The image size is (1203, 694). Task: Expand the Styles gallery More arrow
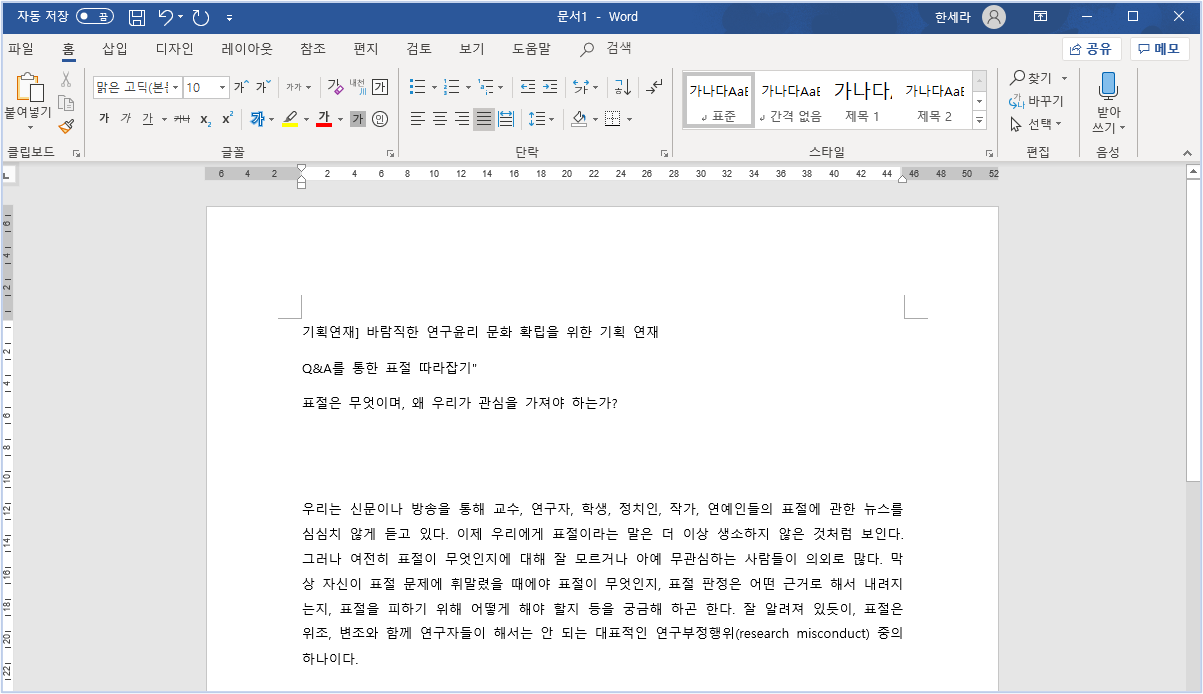(979, 121)
